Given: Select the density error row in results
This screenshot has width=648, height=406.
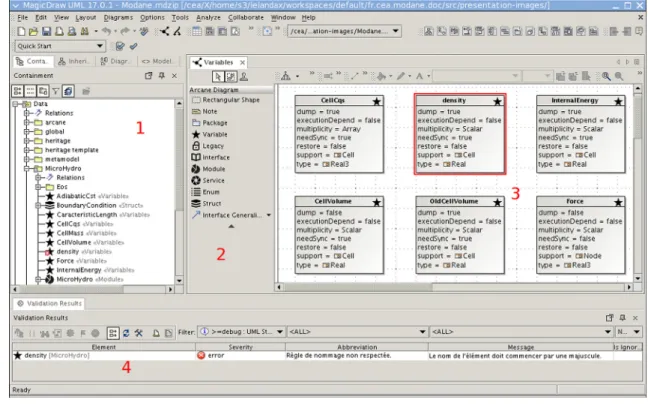Looking at the screenshot, I should 327,356.
